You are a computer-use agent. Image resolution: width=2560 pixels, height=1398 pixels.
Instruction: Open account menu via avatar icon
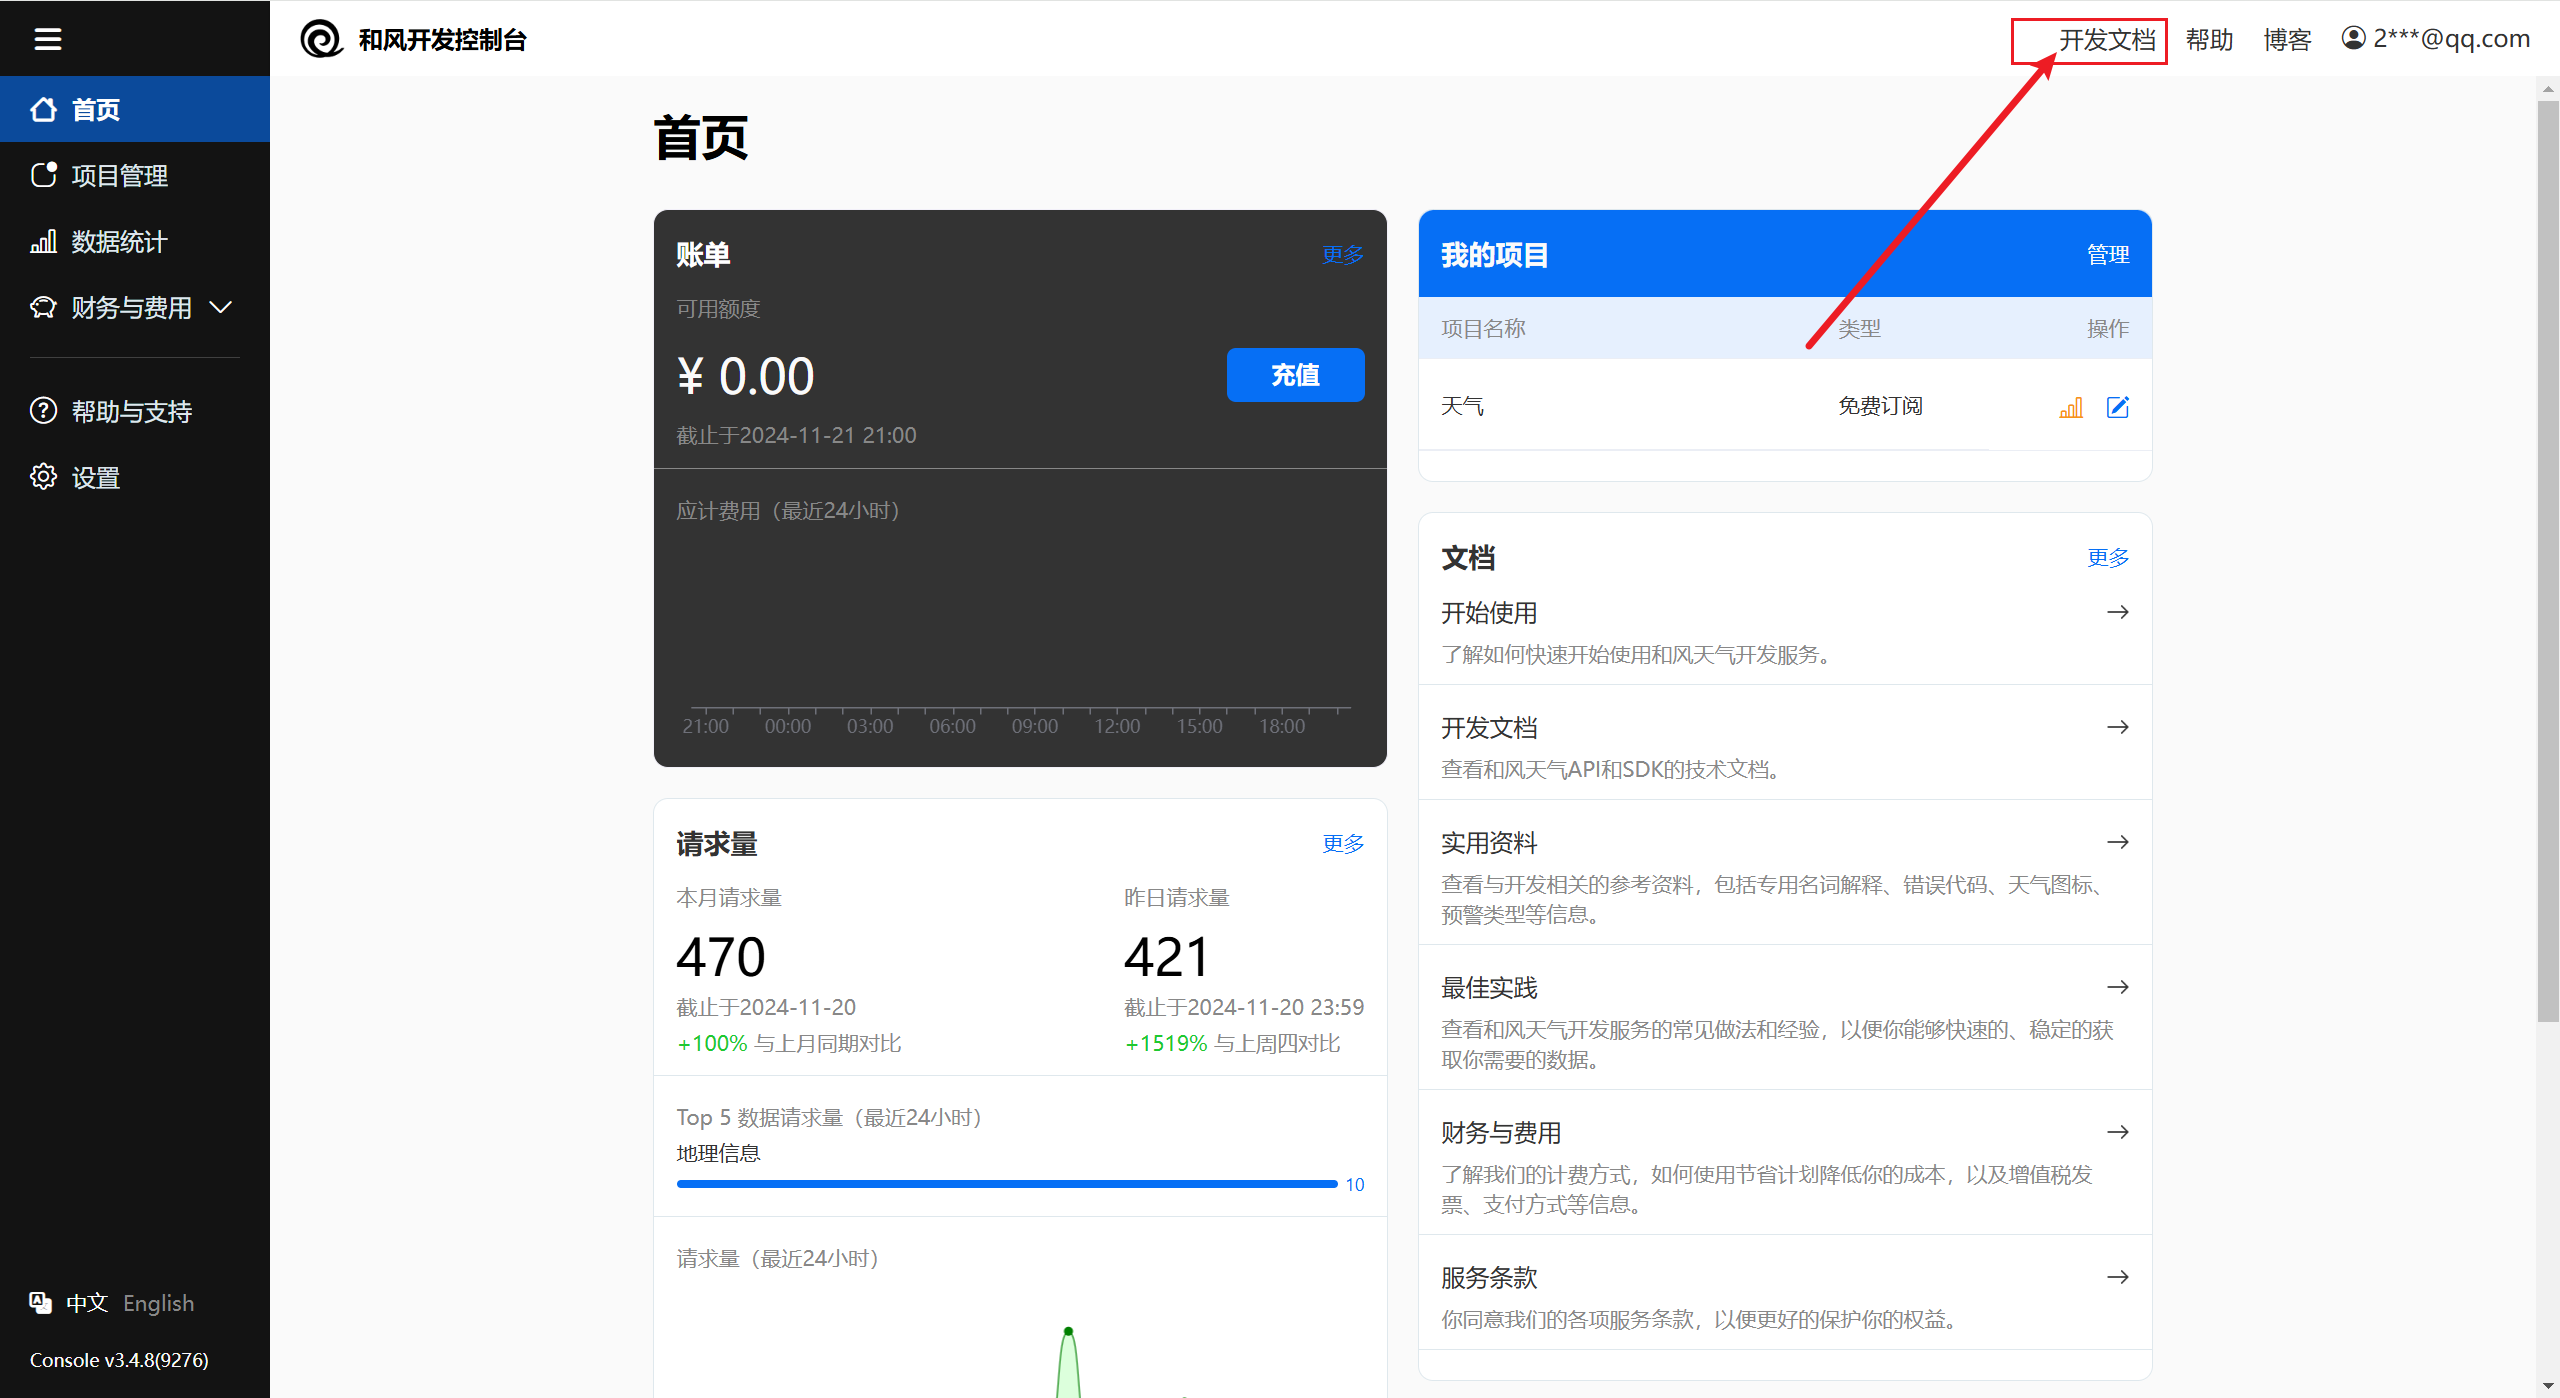[x=2353, y=37]
